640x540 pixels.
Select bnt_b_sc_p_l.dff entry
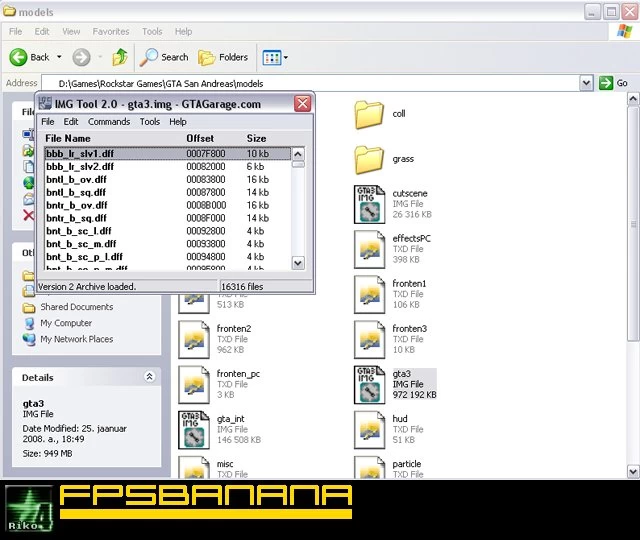point(168,257)
